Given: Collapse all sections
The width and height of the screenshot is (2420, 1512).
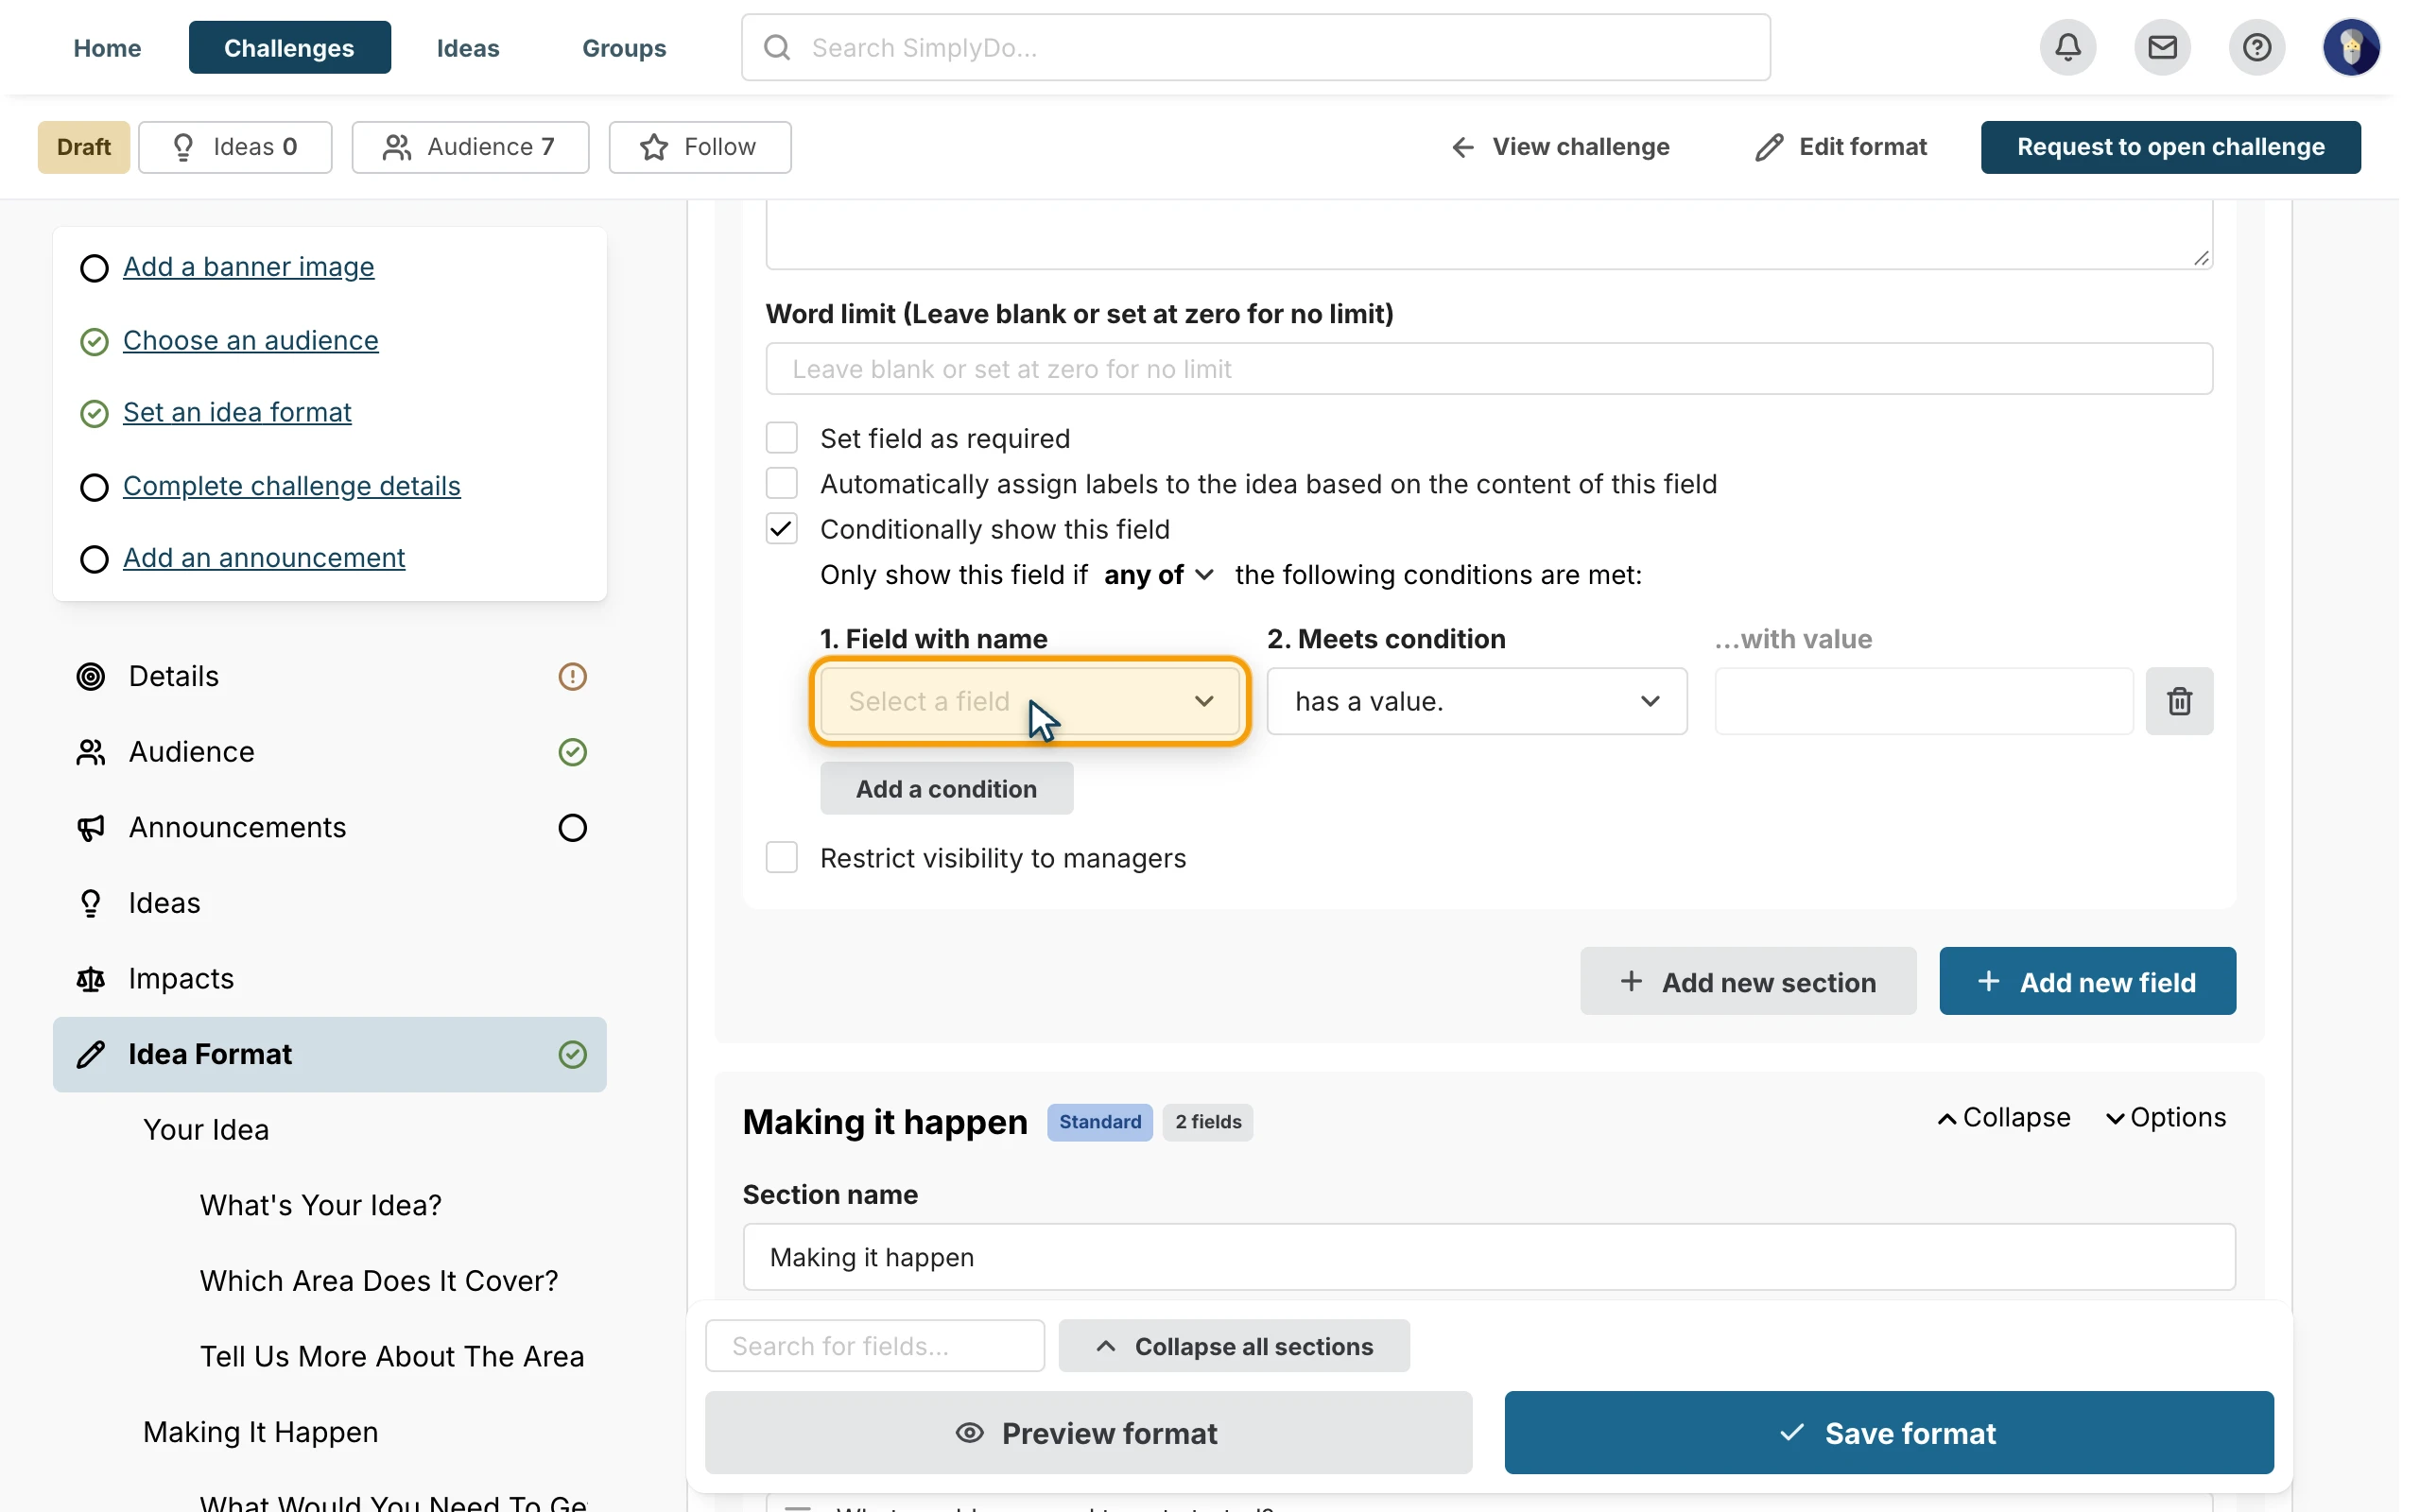Looking at the screenshot, I should tap(1234, 1346).
